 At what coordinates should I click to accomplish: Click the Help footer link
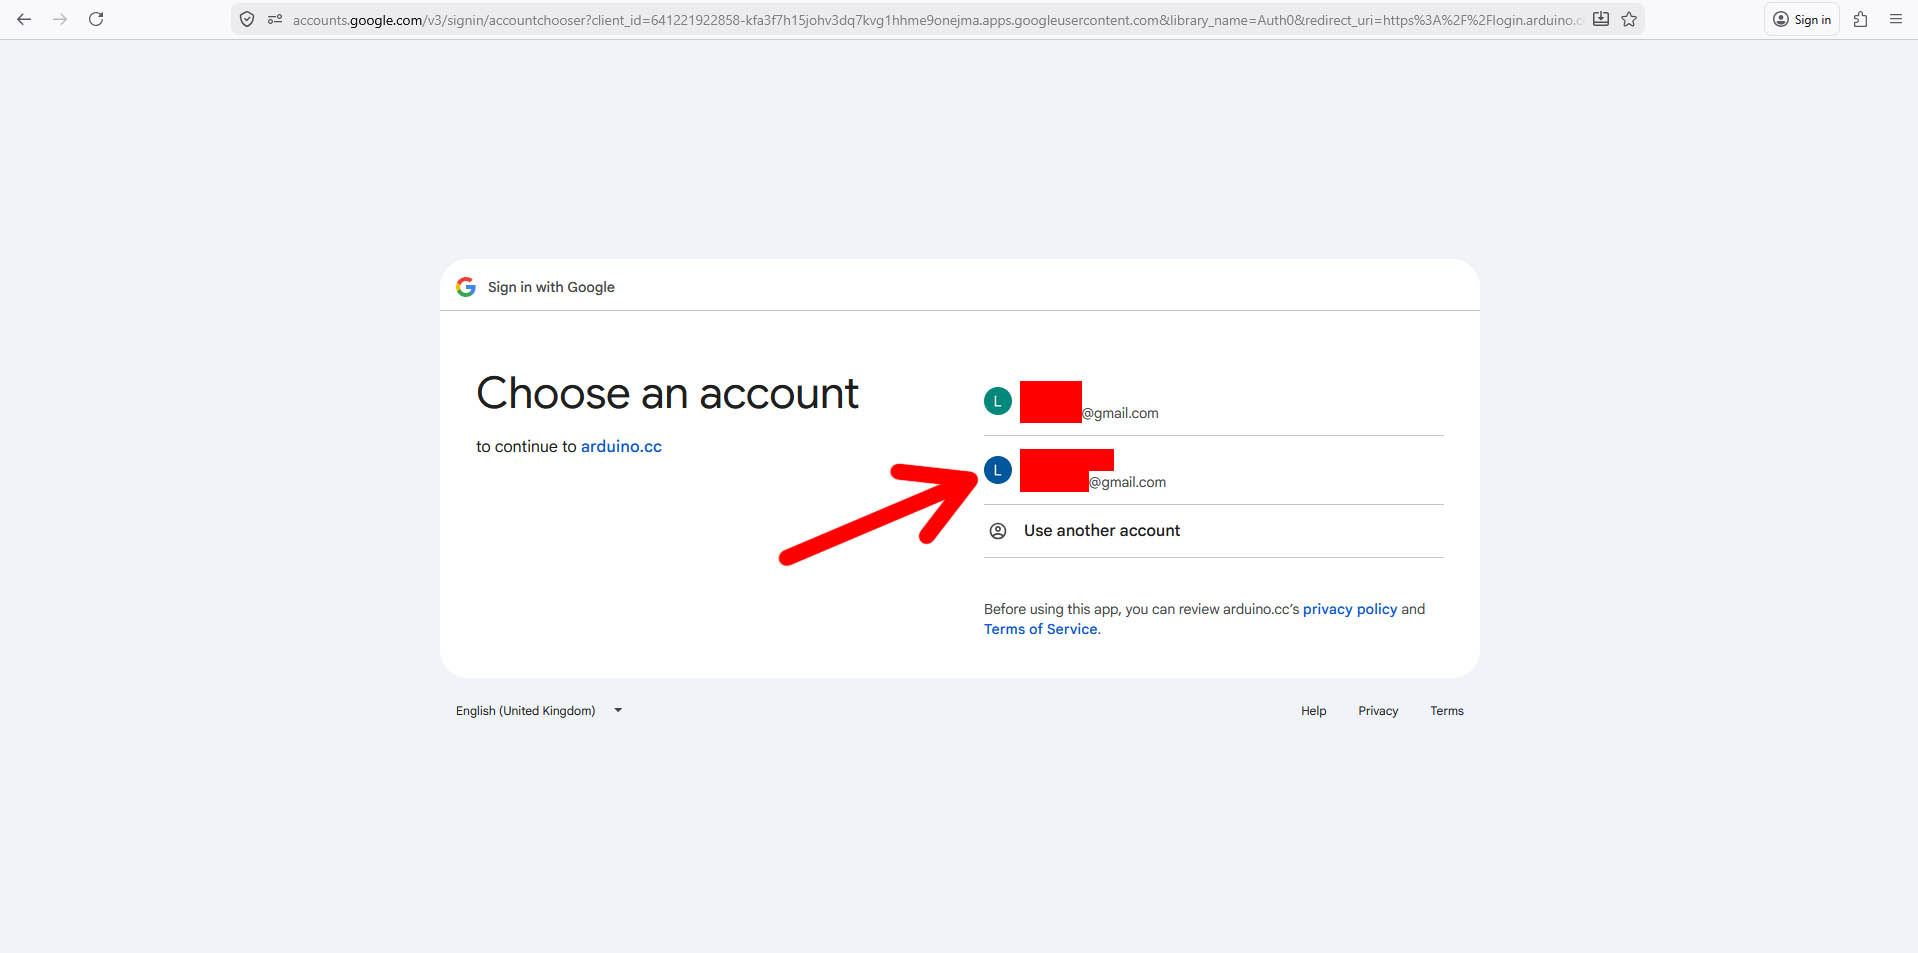coord(1313,711)
